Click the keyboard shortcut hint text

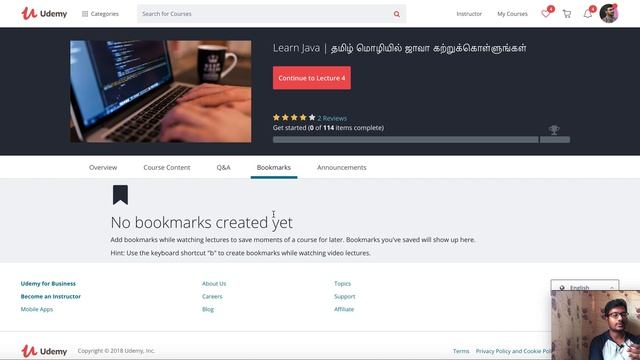[x=240, y=253]
